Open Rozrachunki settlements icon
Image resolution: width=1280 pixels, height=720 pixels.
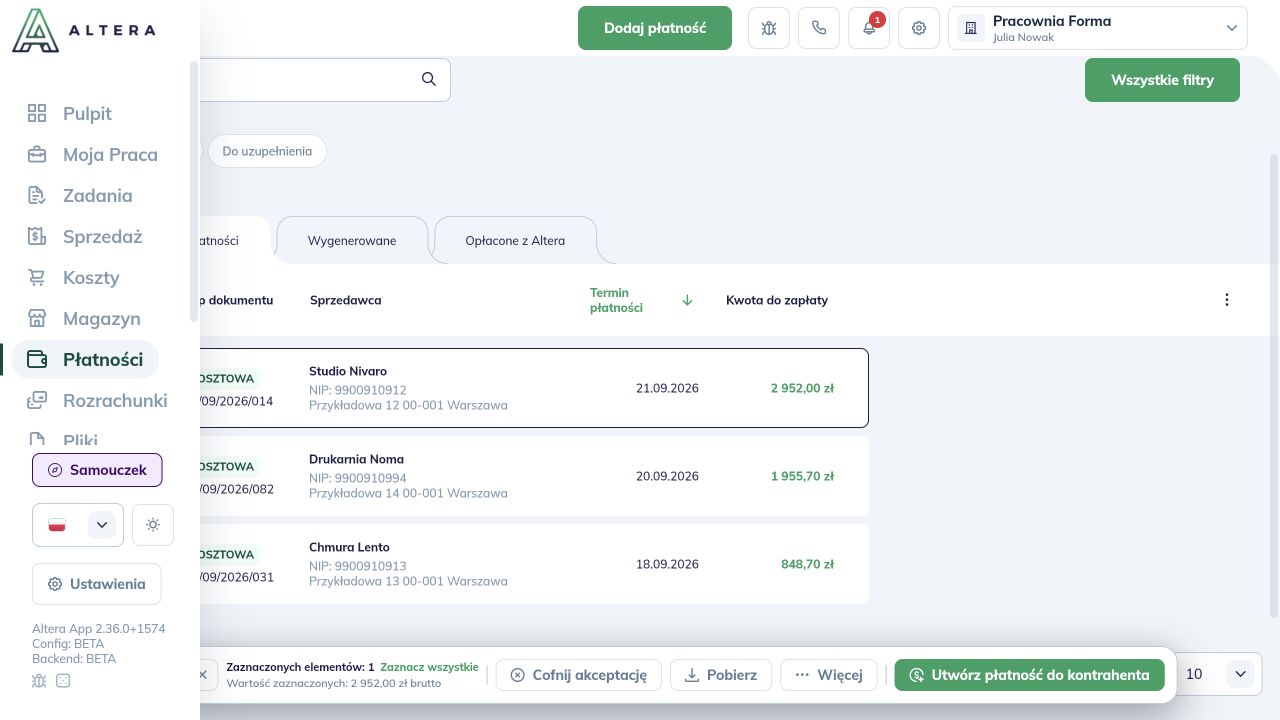click(37, 401)
